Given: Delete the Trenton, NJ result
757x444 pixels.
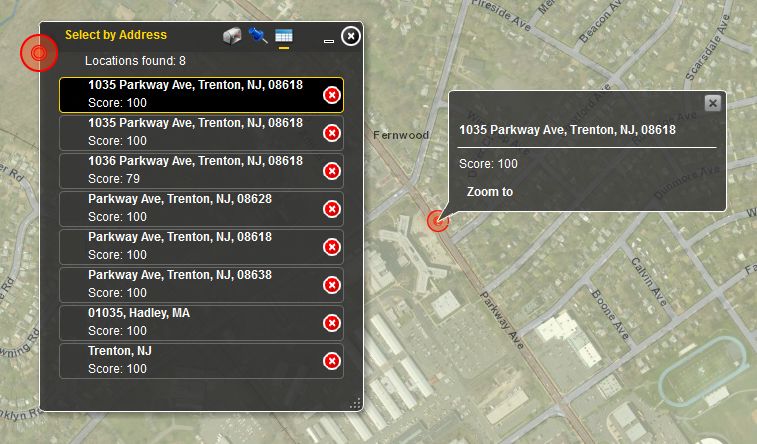Looking at the screenshot, I should (x=332, y=361).
